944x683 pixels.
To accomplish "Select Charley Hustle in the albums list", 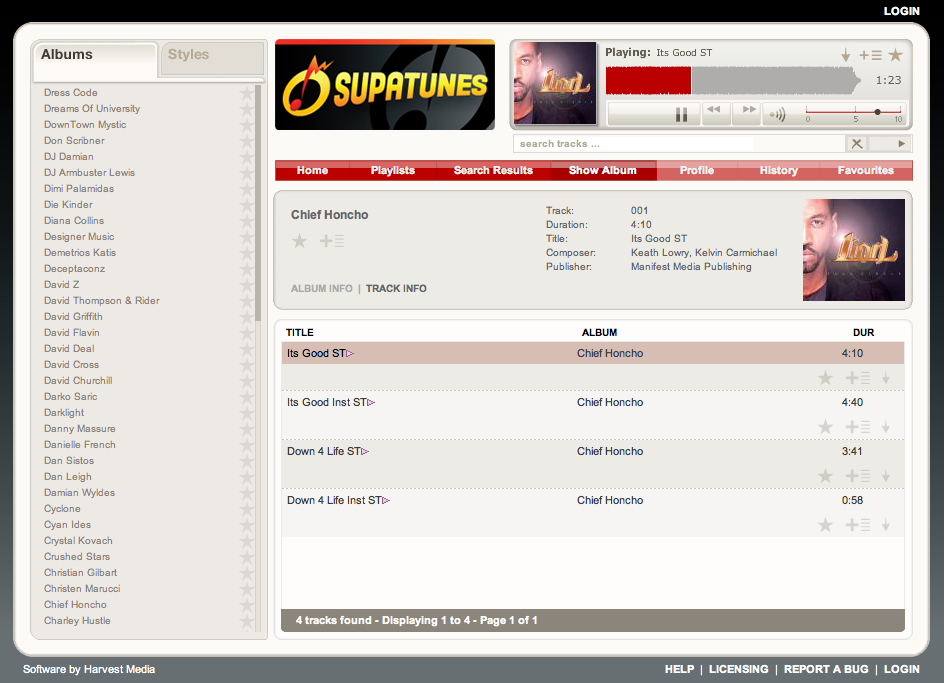I will [77, 620].
